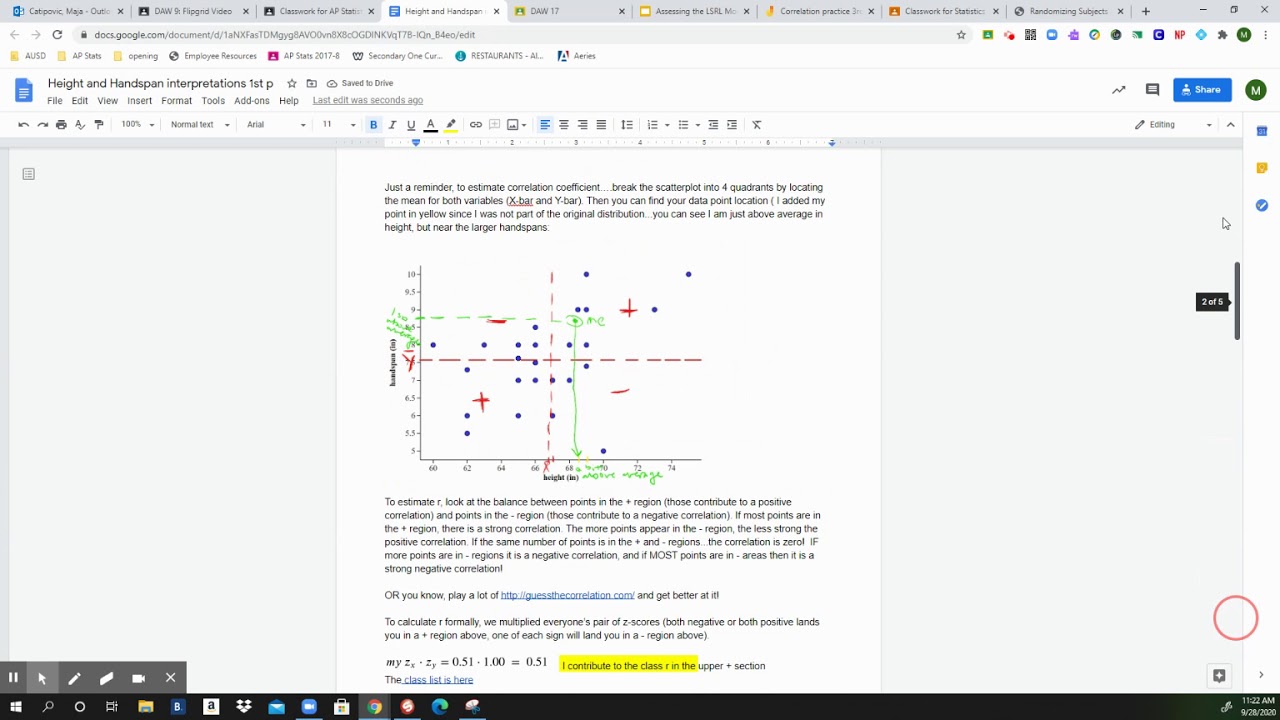Set center text alignment

click(x=564, y=124)
